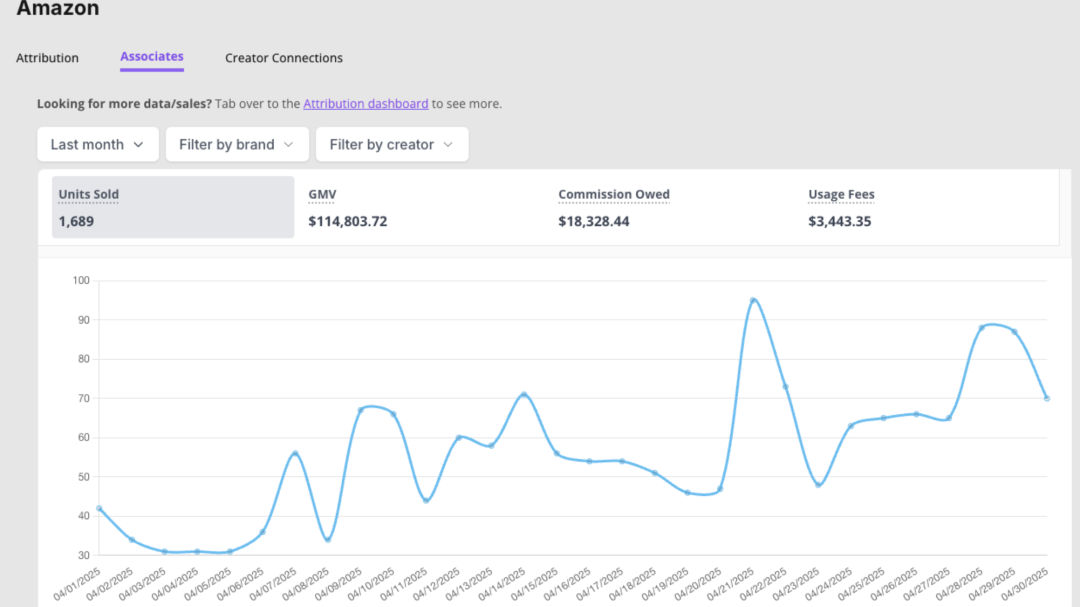1080x607 pixels.
Task: Select the Usage Fees metric card
Action: pyautogui.click(x=922, y=207)
